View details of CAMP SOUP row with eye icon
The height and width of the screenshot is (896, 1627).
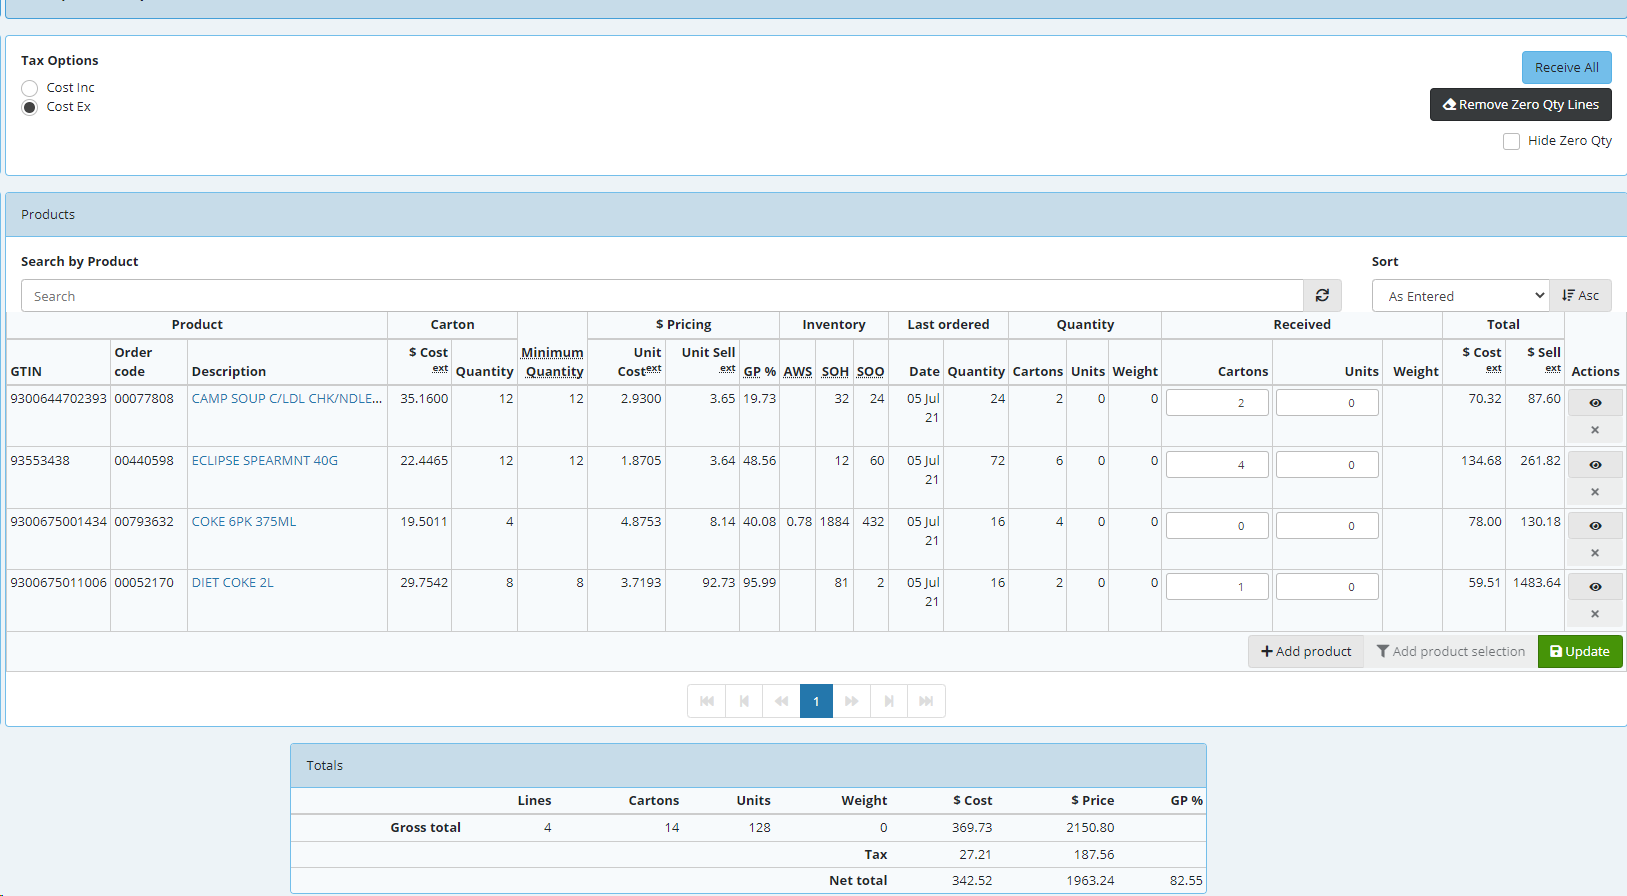[x=1595, y=403]
